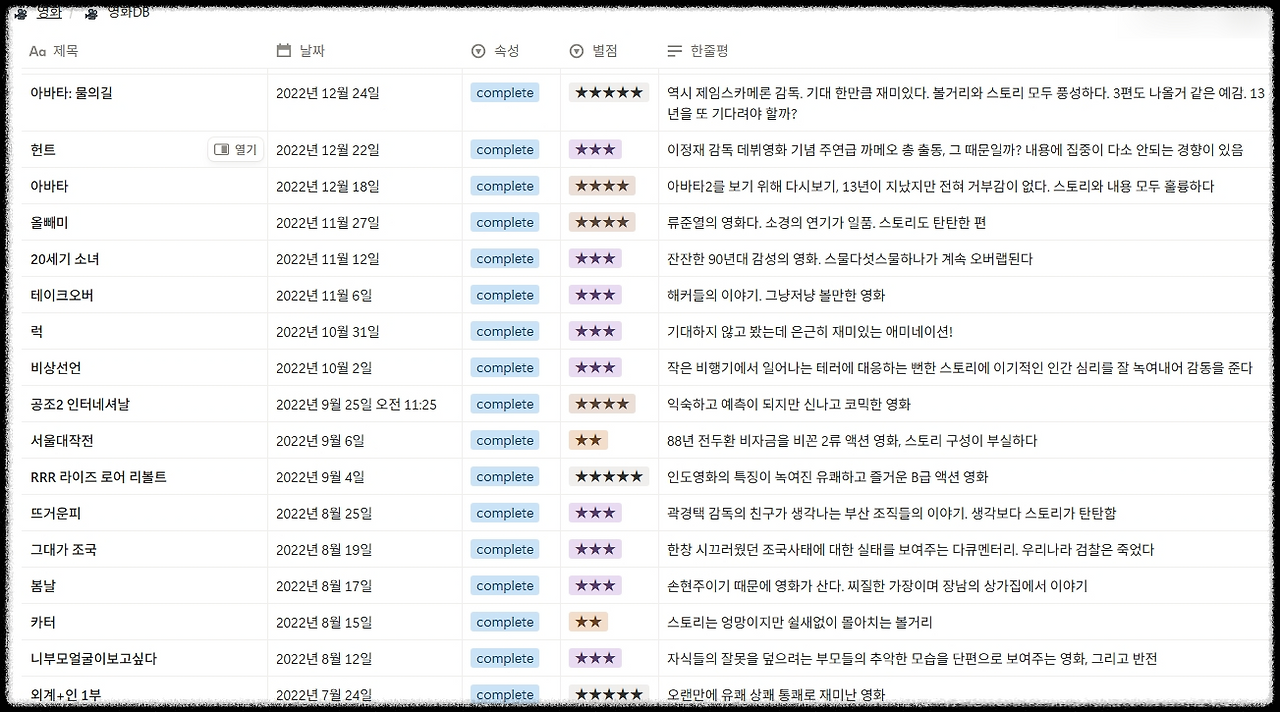The image size is (1280, 712).
Task: Click review text starting 익숙하고 예측이 되지만
Action: [x=789, y=405]
